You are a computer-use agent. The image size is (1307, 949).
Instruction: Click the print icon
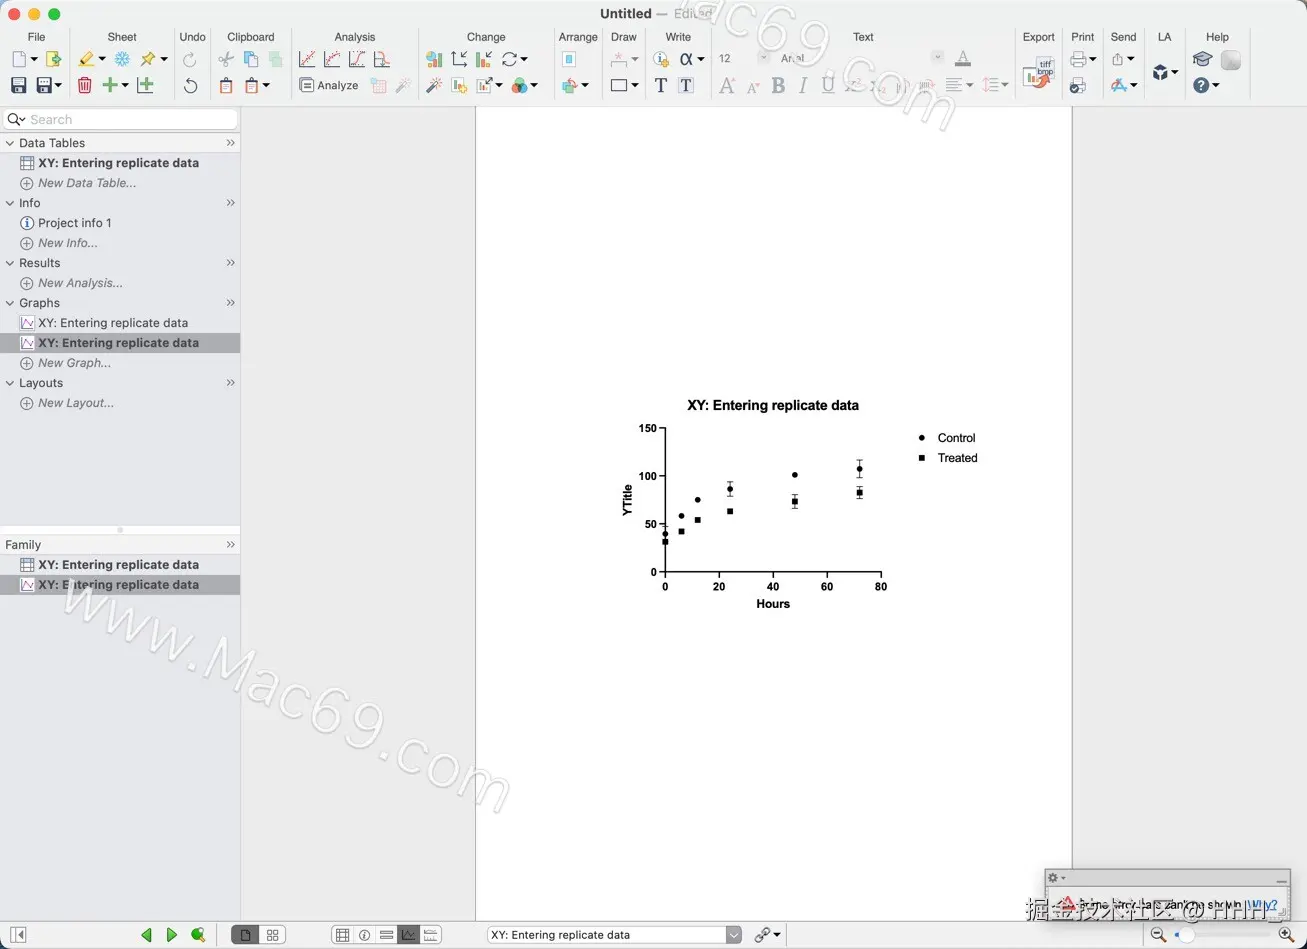1078,60
